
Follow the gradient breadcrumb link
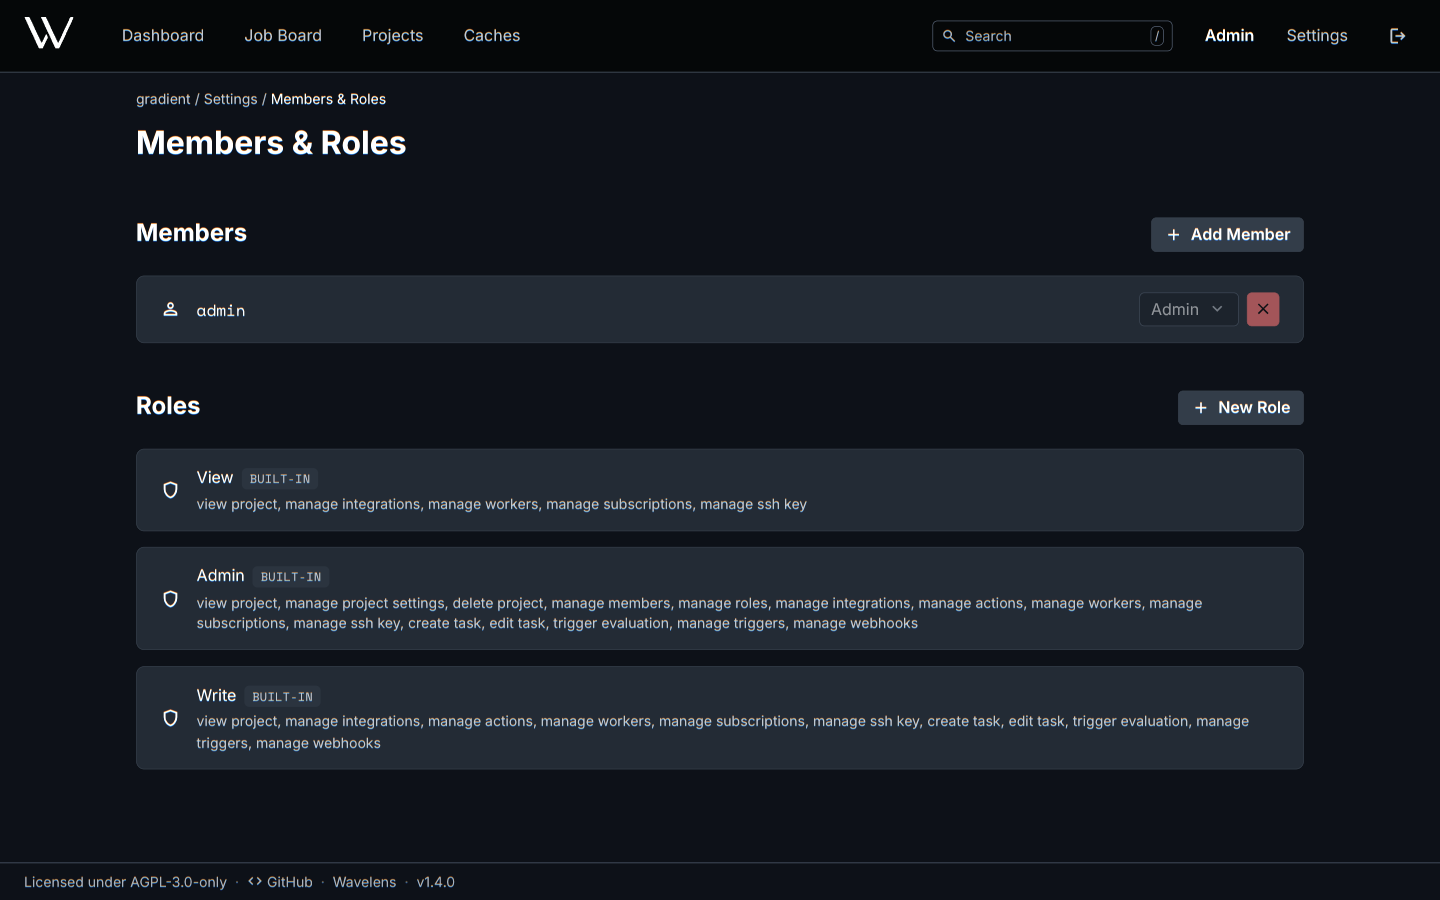163,99
